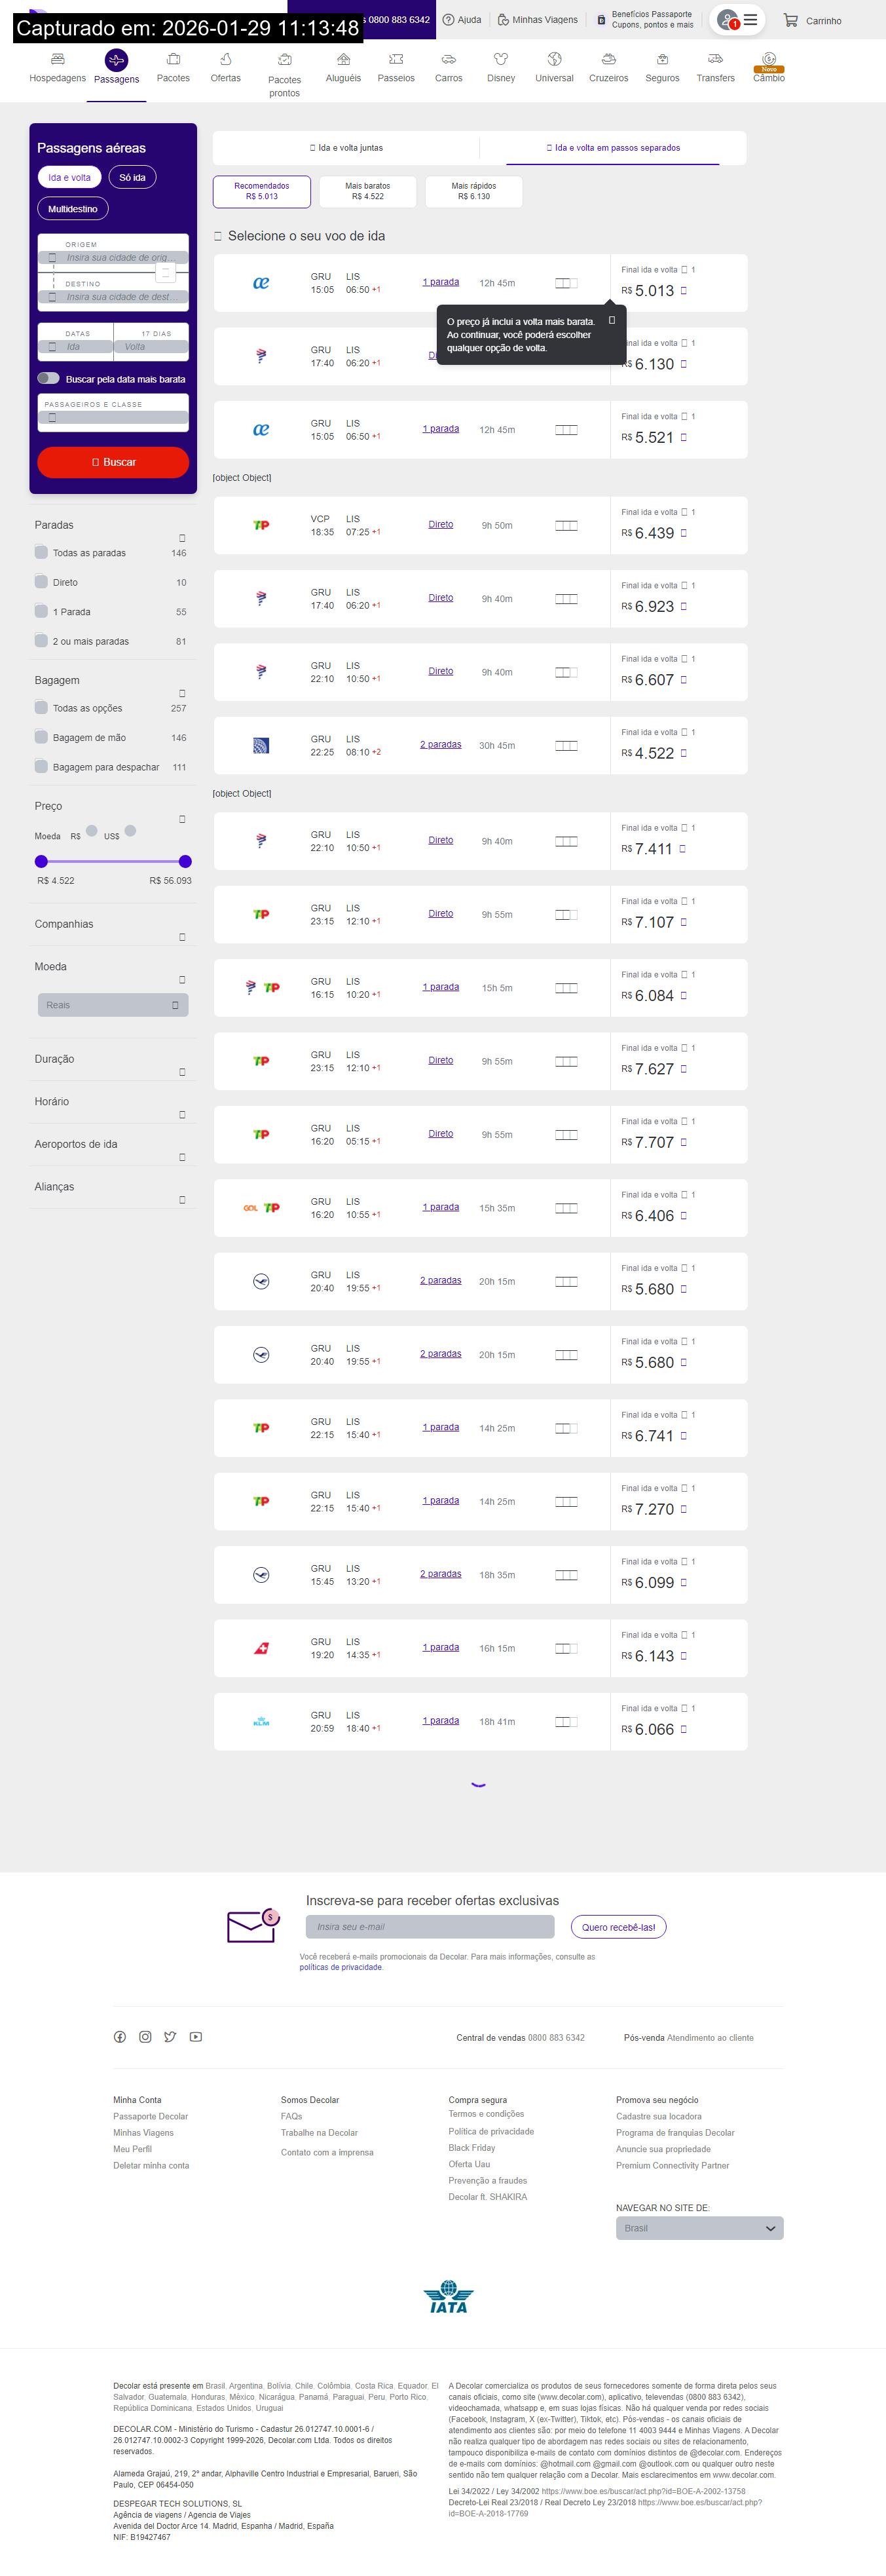Open the Reais currency dropdown
The image size is (886, 2576).
click(113, 1005)
